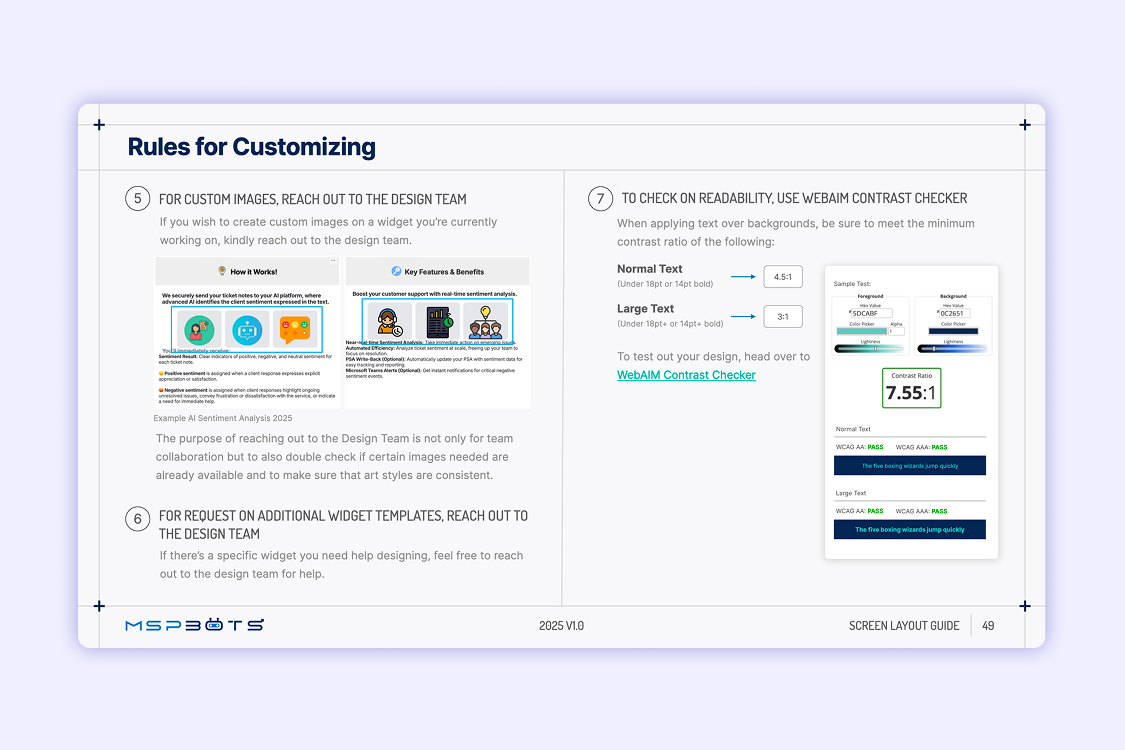The width and height of the screenshot is (1125, 750).
Task: Click page number 49
Action: click(988, 626)
